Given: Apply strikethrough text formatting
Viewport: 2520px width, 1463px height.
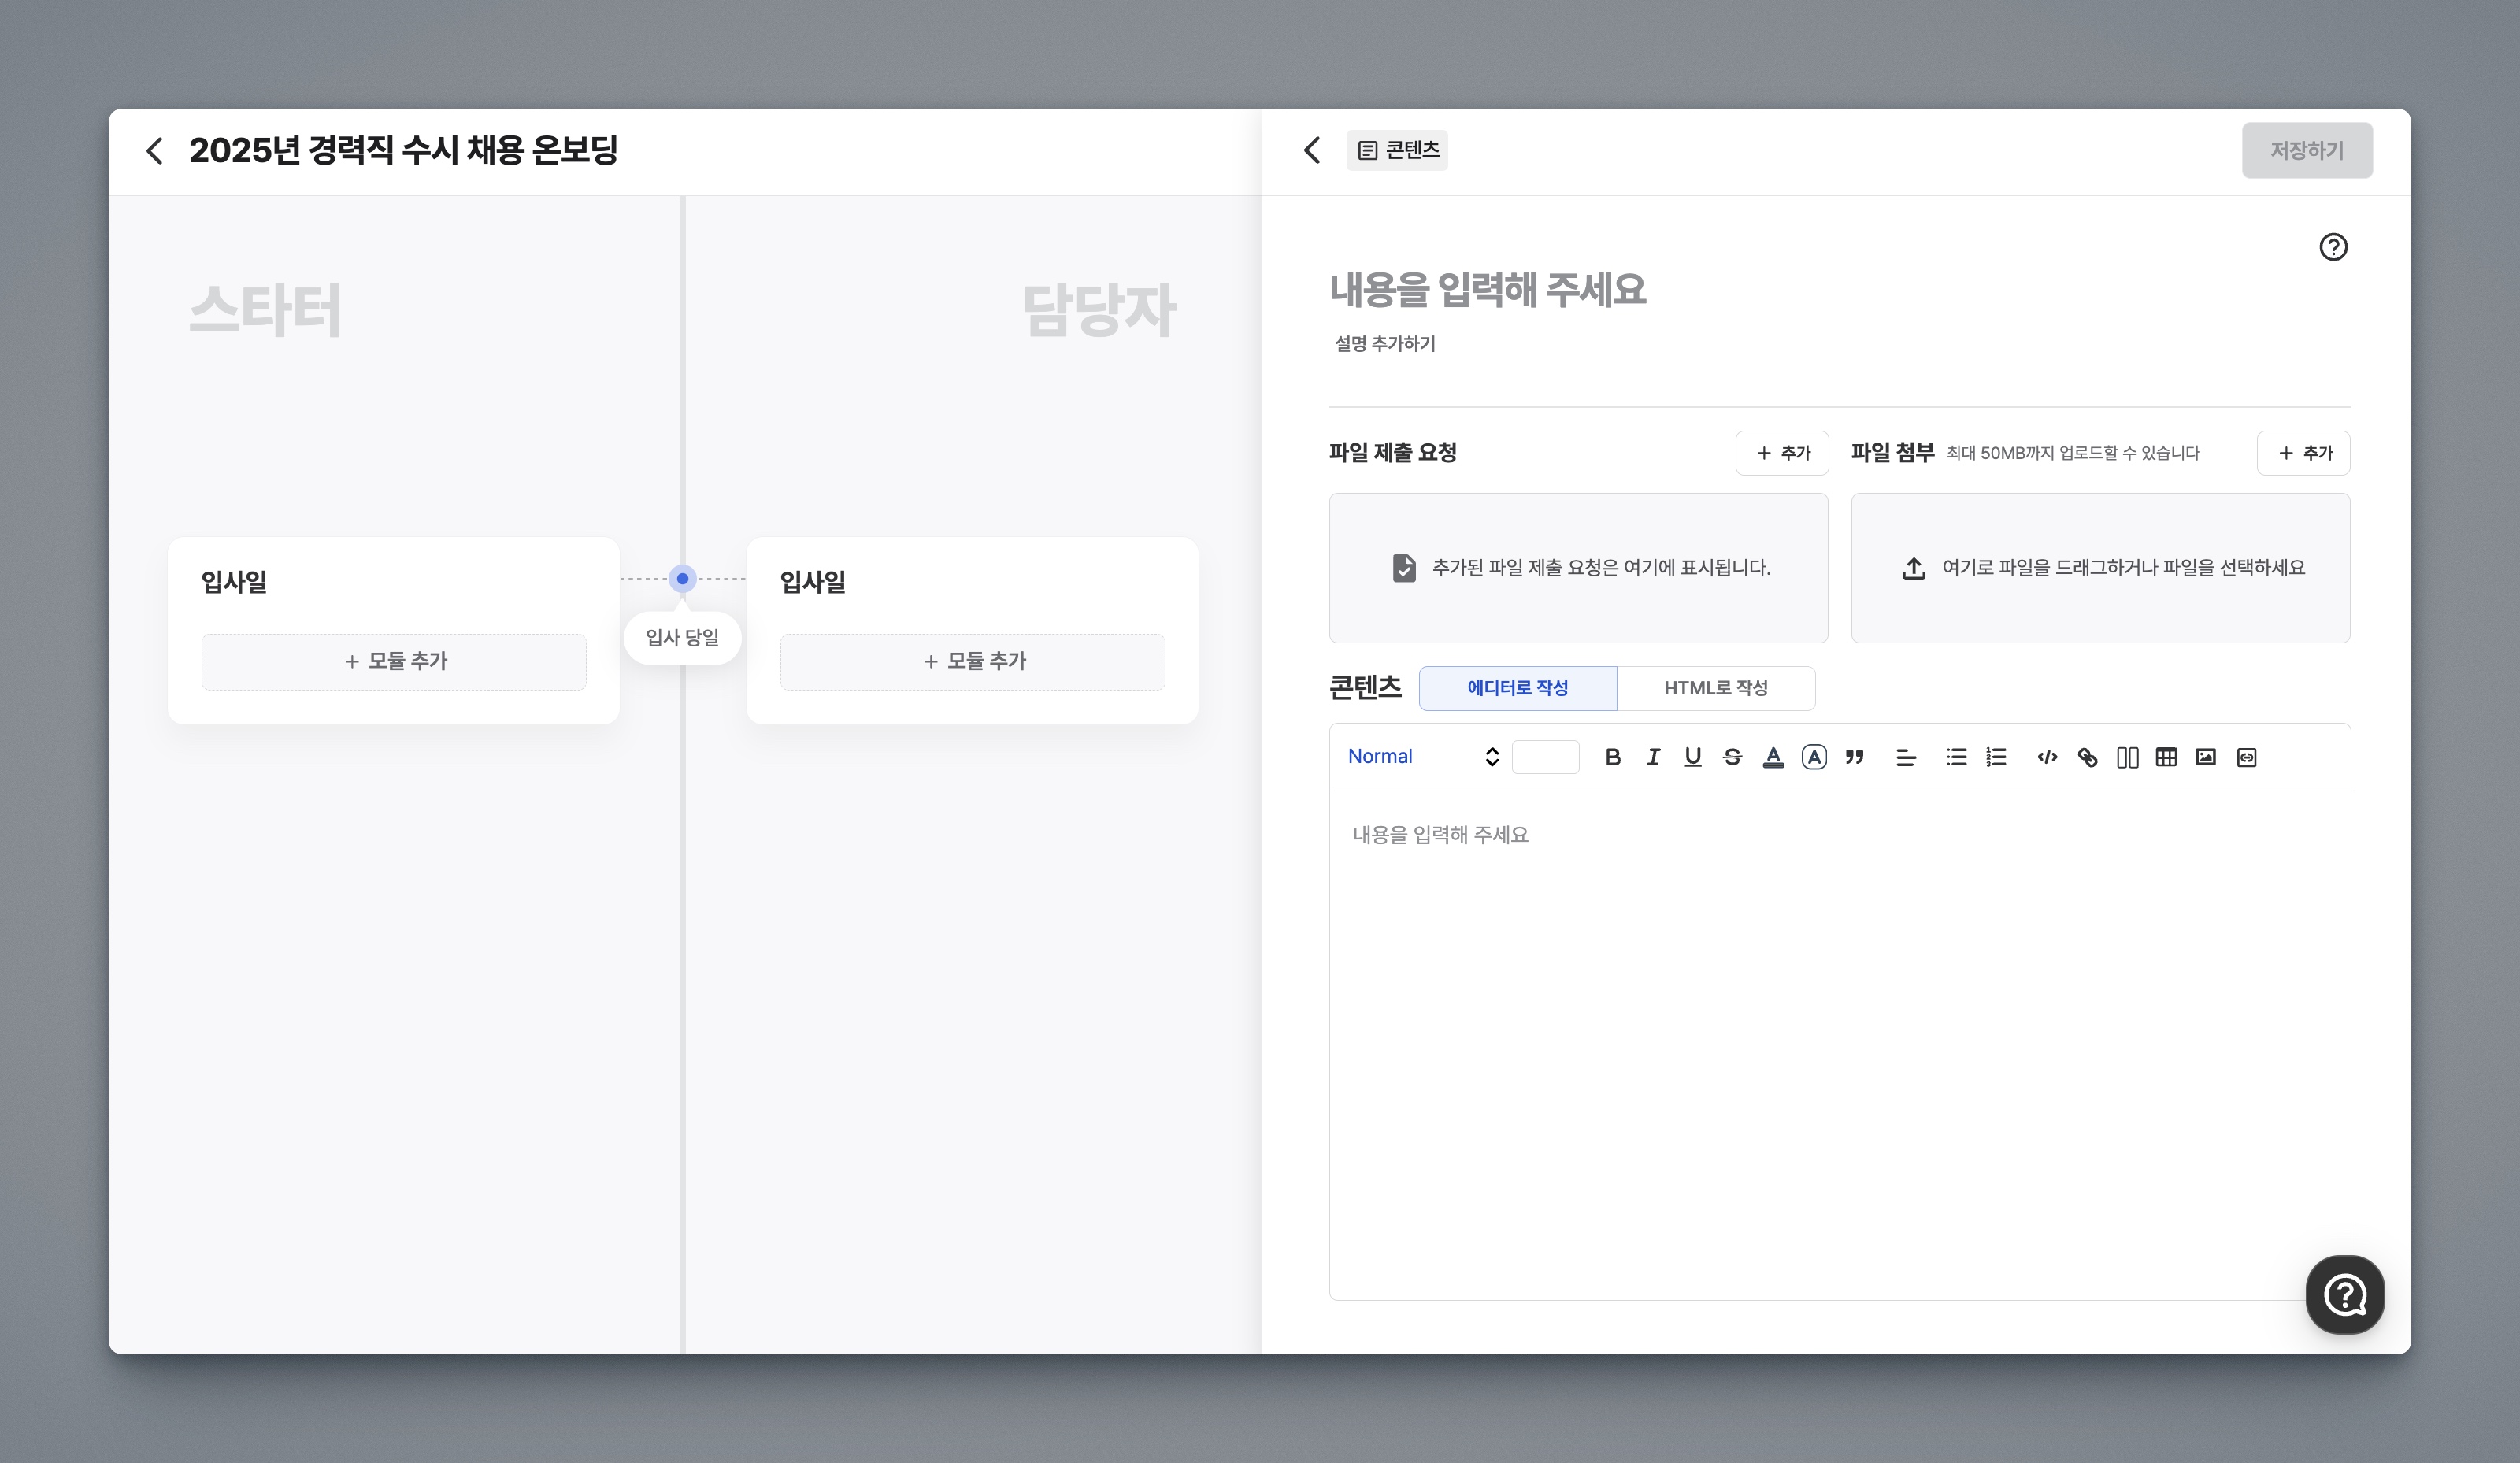Looking at the screenshot, I should coord(1732,757).
